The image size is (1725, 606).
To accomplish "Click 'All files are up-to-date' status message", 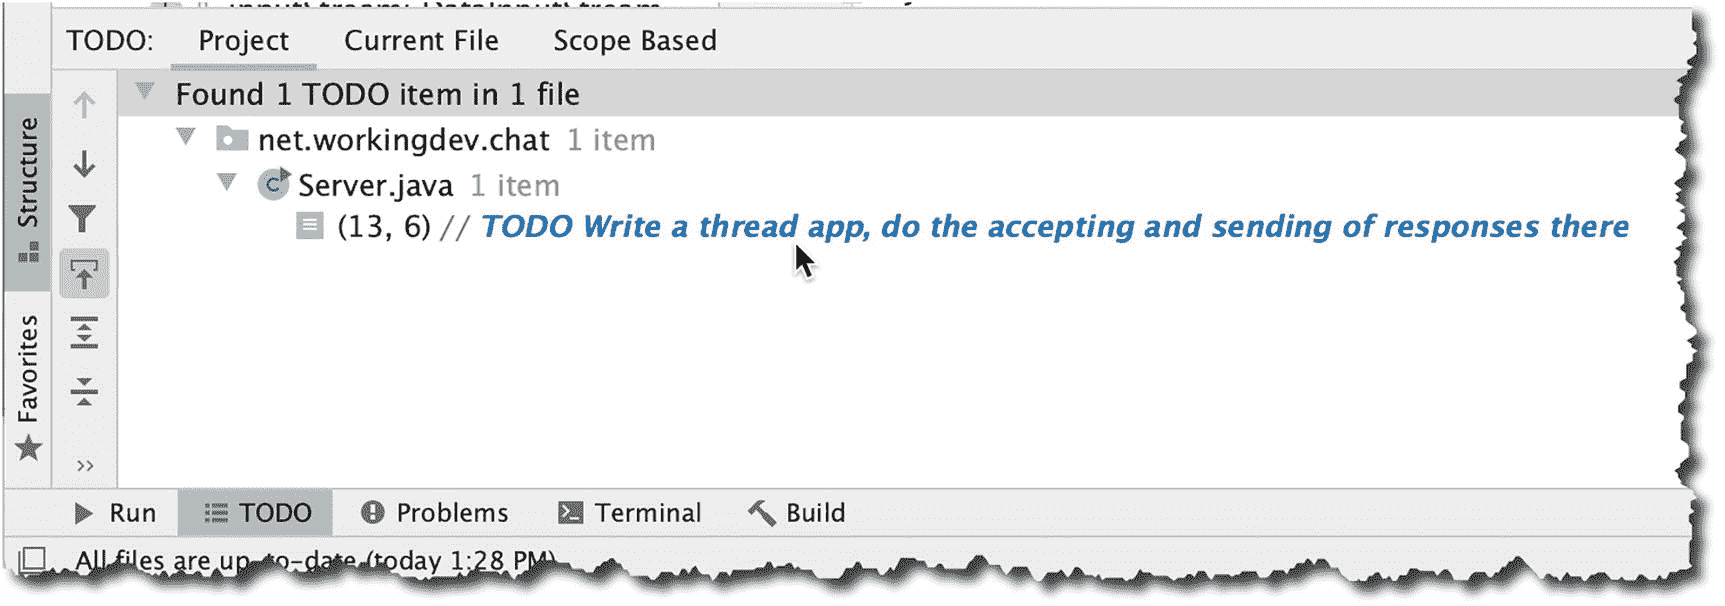I will coord(315,561).
